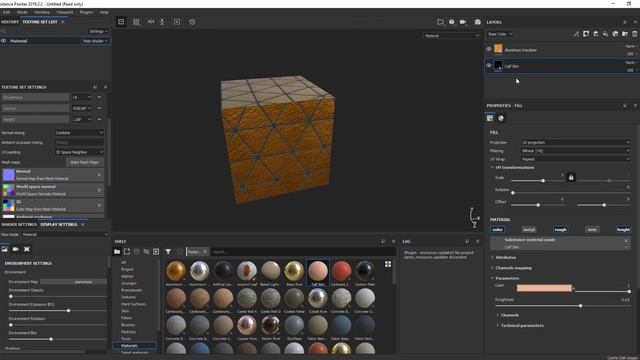Screen dimensions: 640x360
Task: Remove the Materials filter tag in shelf
Action: 205,252
